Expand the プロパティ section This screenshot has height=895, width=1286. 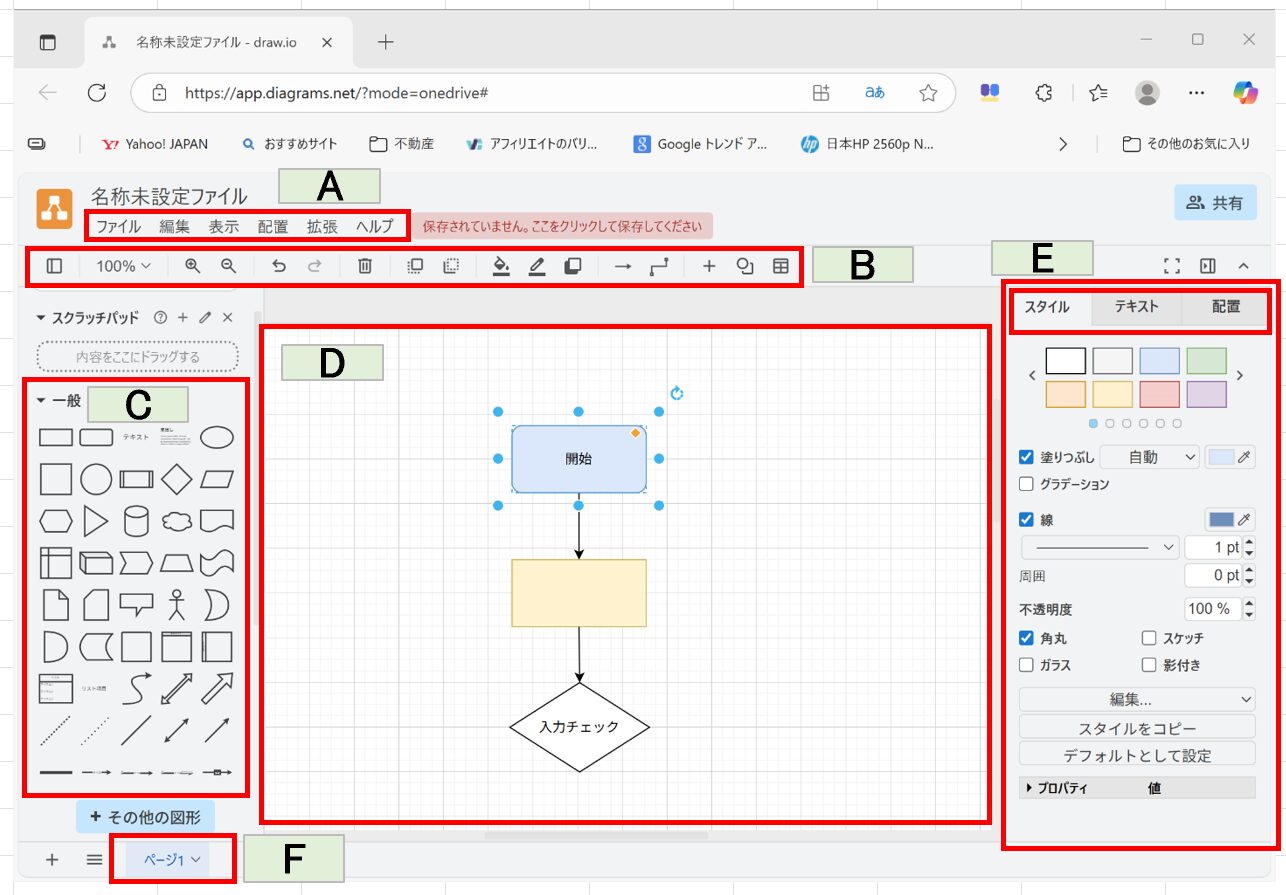pyautogui.click(x=1030, y=788)
